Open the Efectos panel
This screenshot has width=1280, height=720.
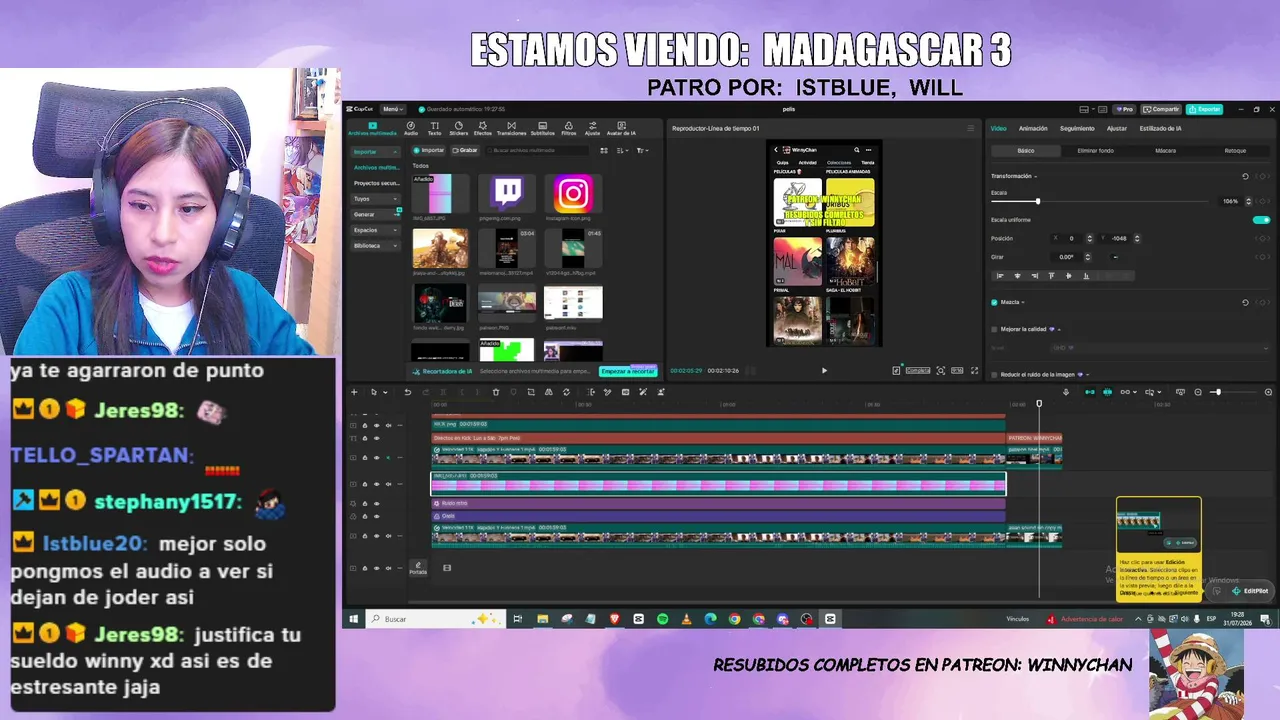click(x=483, y=128)
